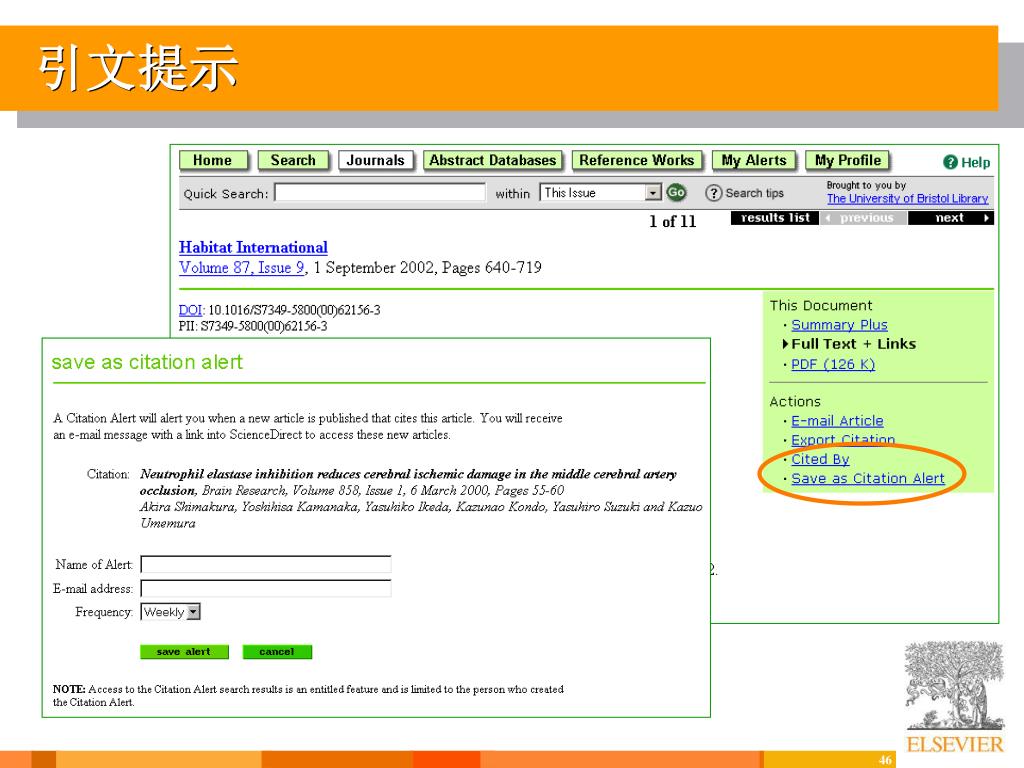Click the cancel button
The image size is (1024, 768).
pyautogui.click(x=277, y=652)
